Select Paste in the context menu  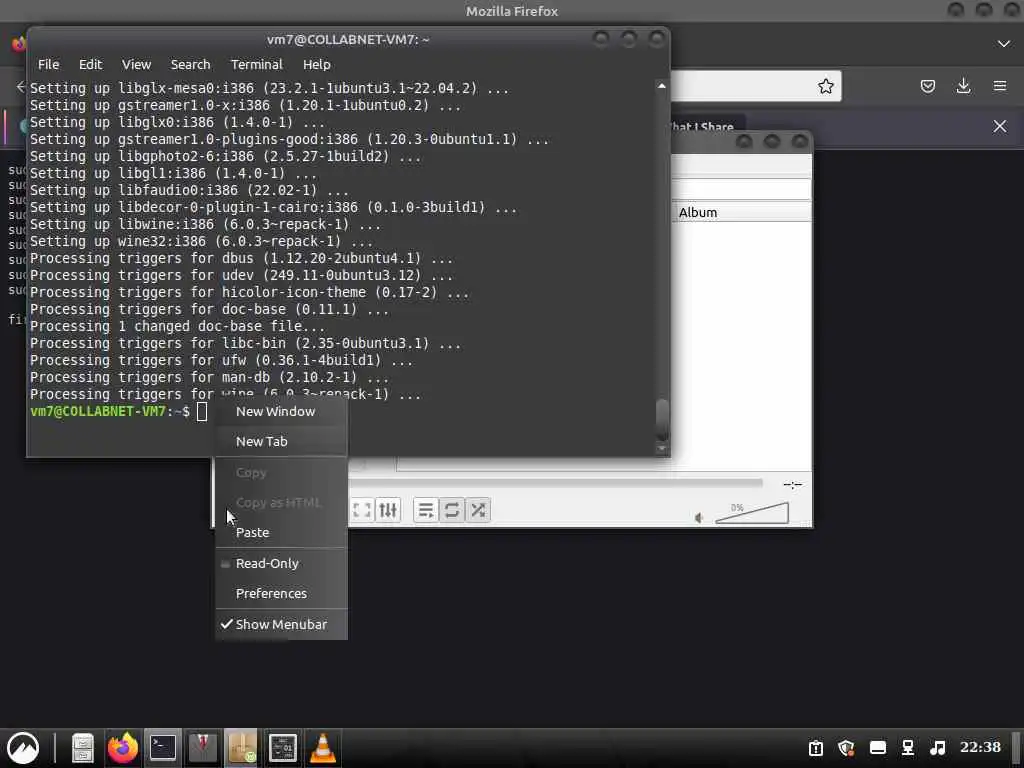[x=281, y=532]
